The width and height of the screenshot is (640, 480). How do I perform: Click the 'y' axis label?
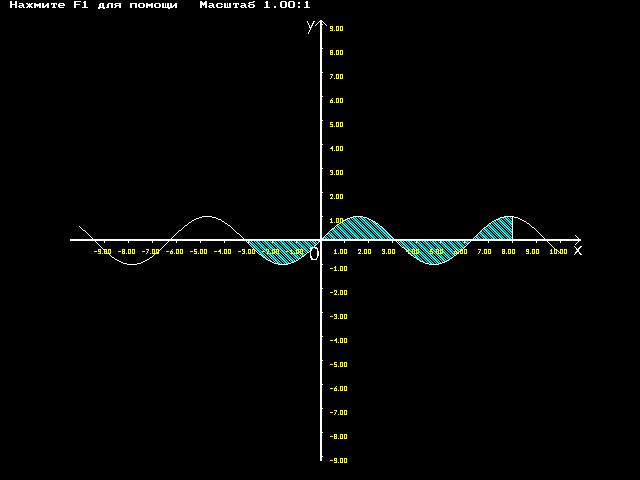tap(311, 26)
